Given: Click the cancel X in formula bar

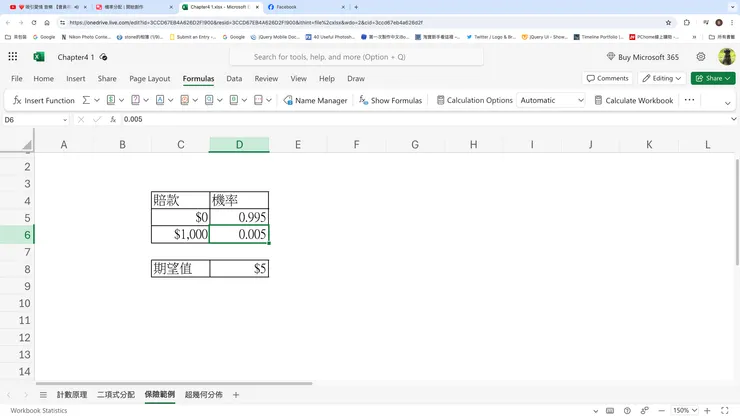Looking at the screenshot, I should click(81, 119).
